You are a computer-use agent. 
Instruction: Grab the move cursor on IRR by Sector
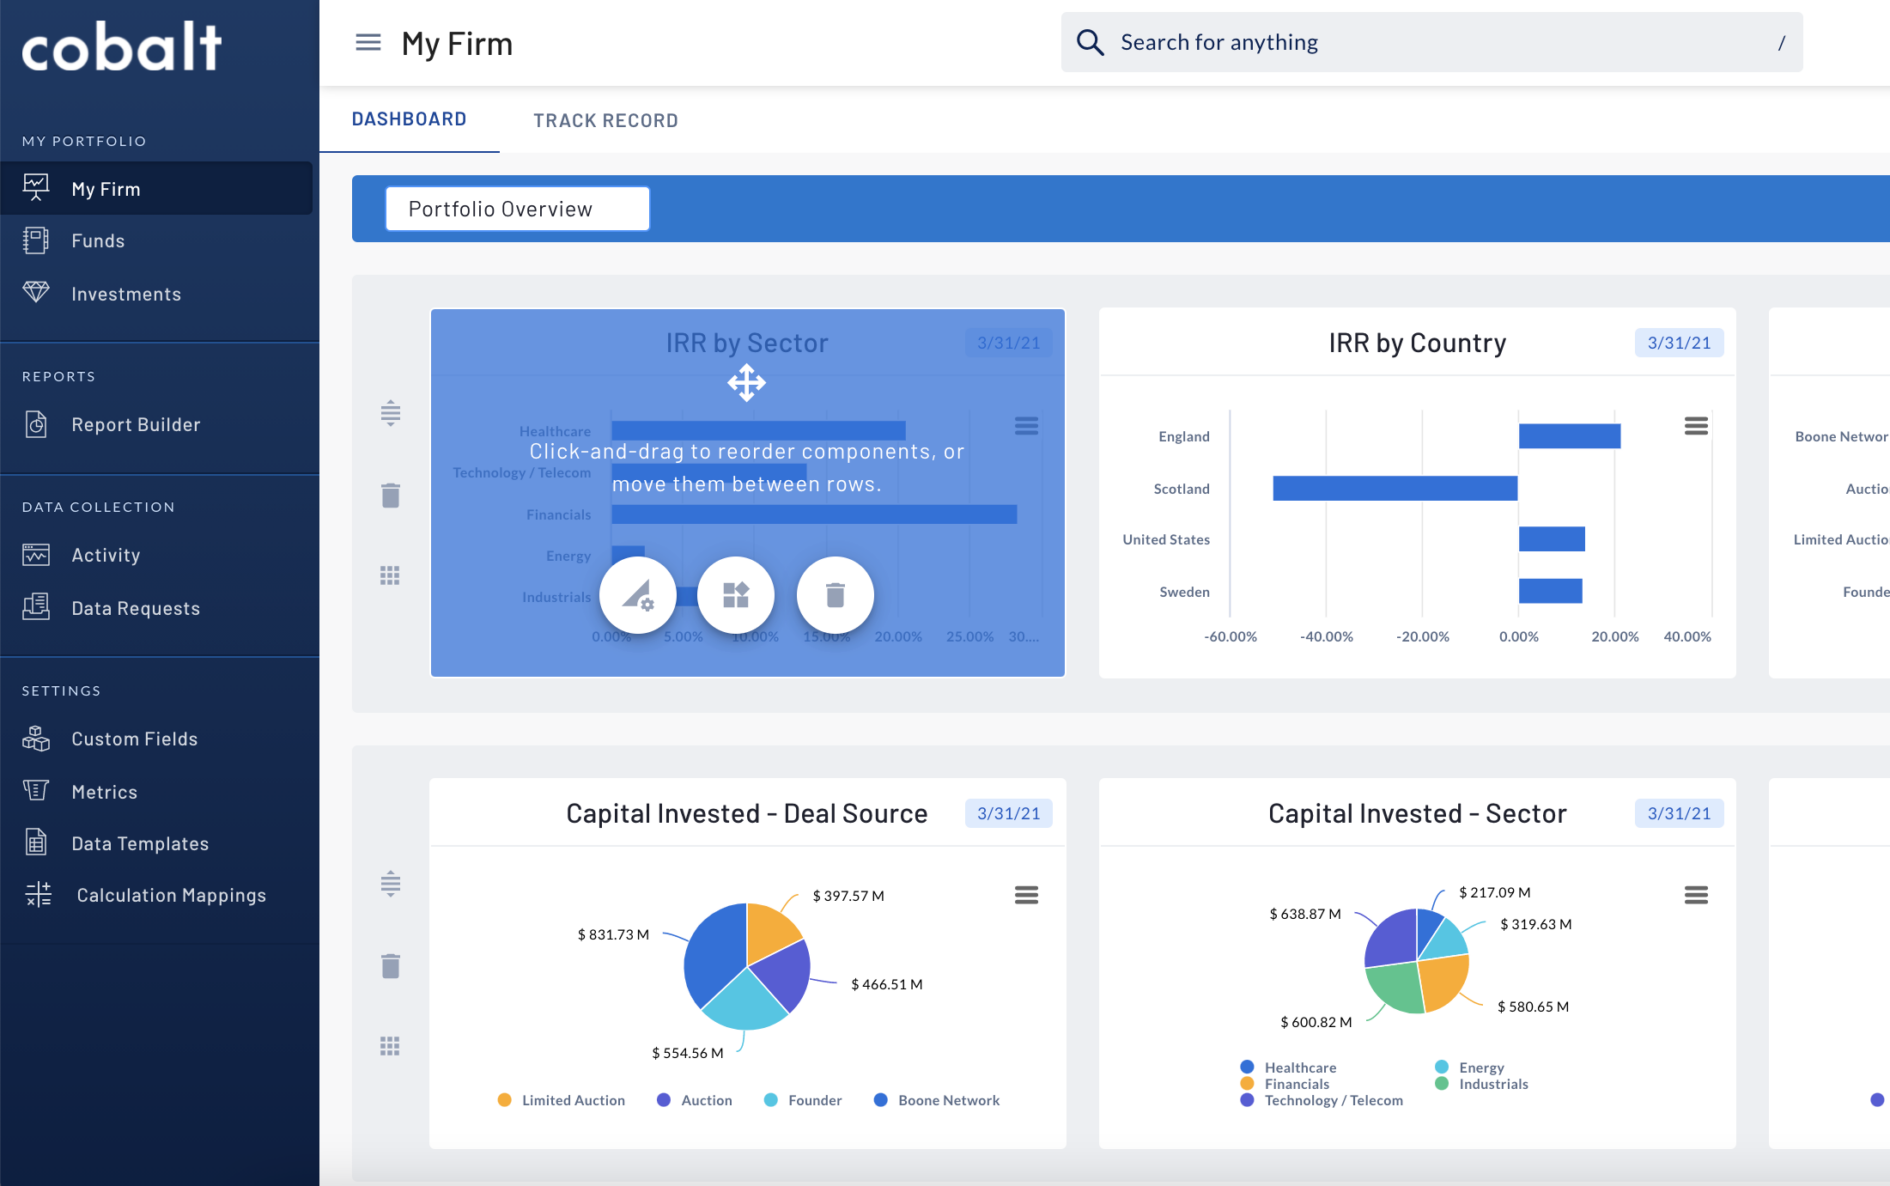coord(747,383)
